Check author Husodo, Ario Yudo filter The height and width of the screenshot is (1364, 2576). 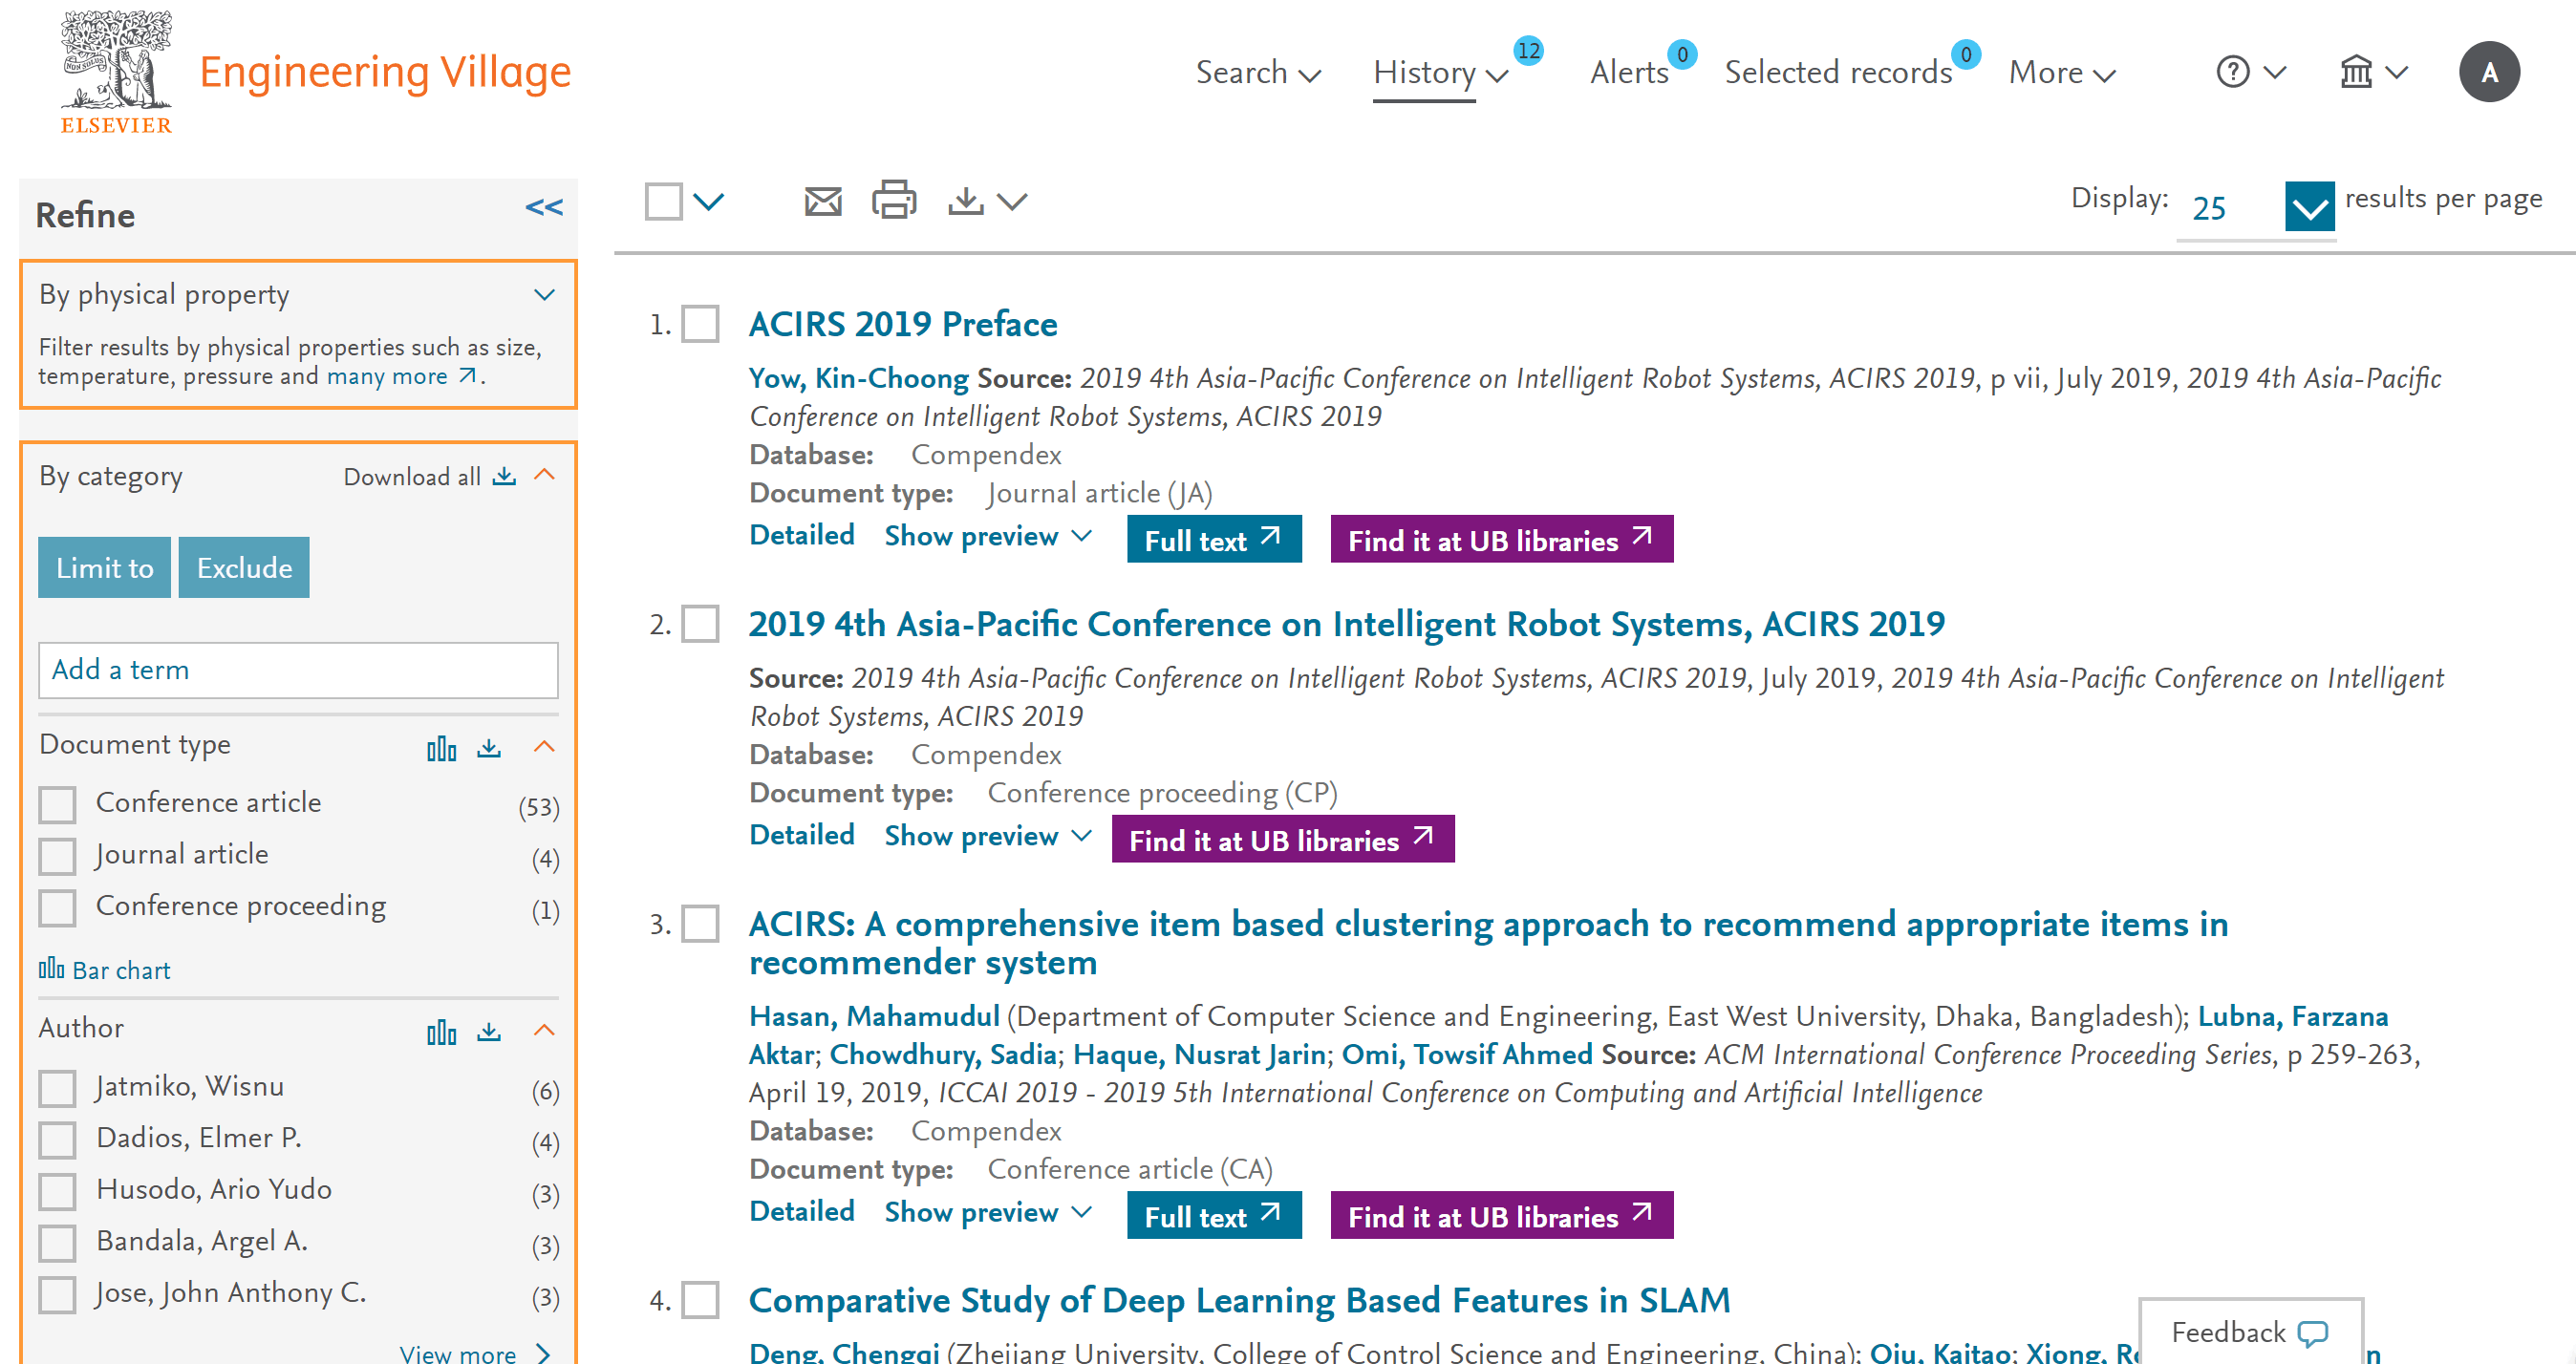tap(57, 1191)
